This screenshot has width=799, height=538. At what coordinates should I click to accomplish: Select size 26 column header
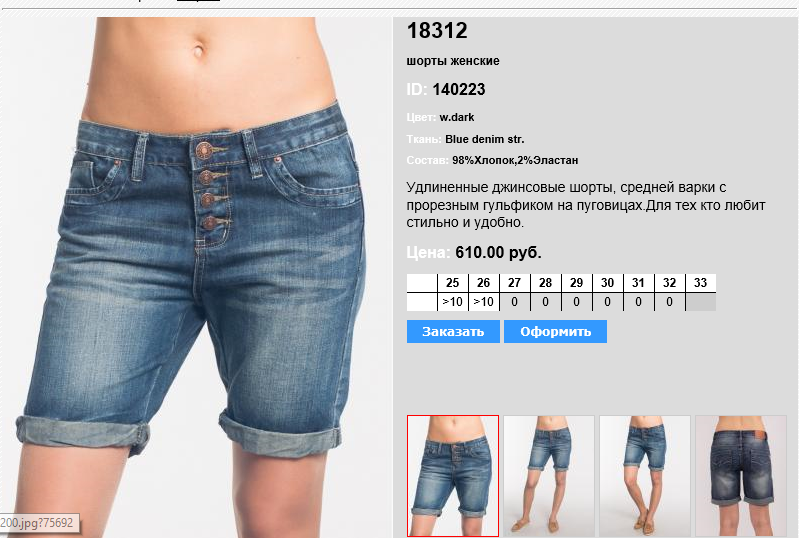(484, 283)
